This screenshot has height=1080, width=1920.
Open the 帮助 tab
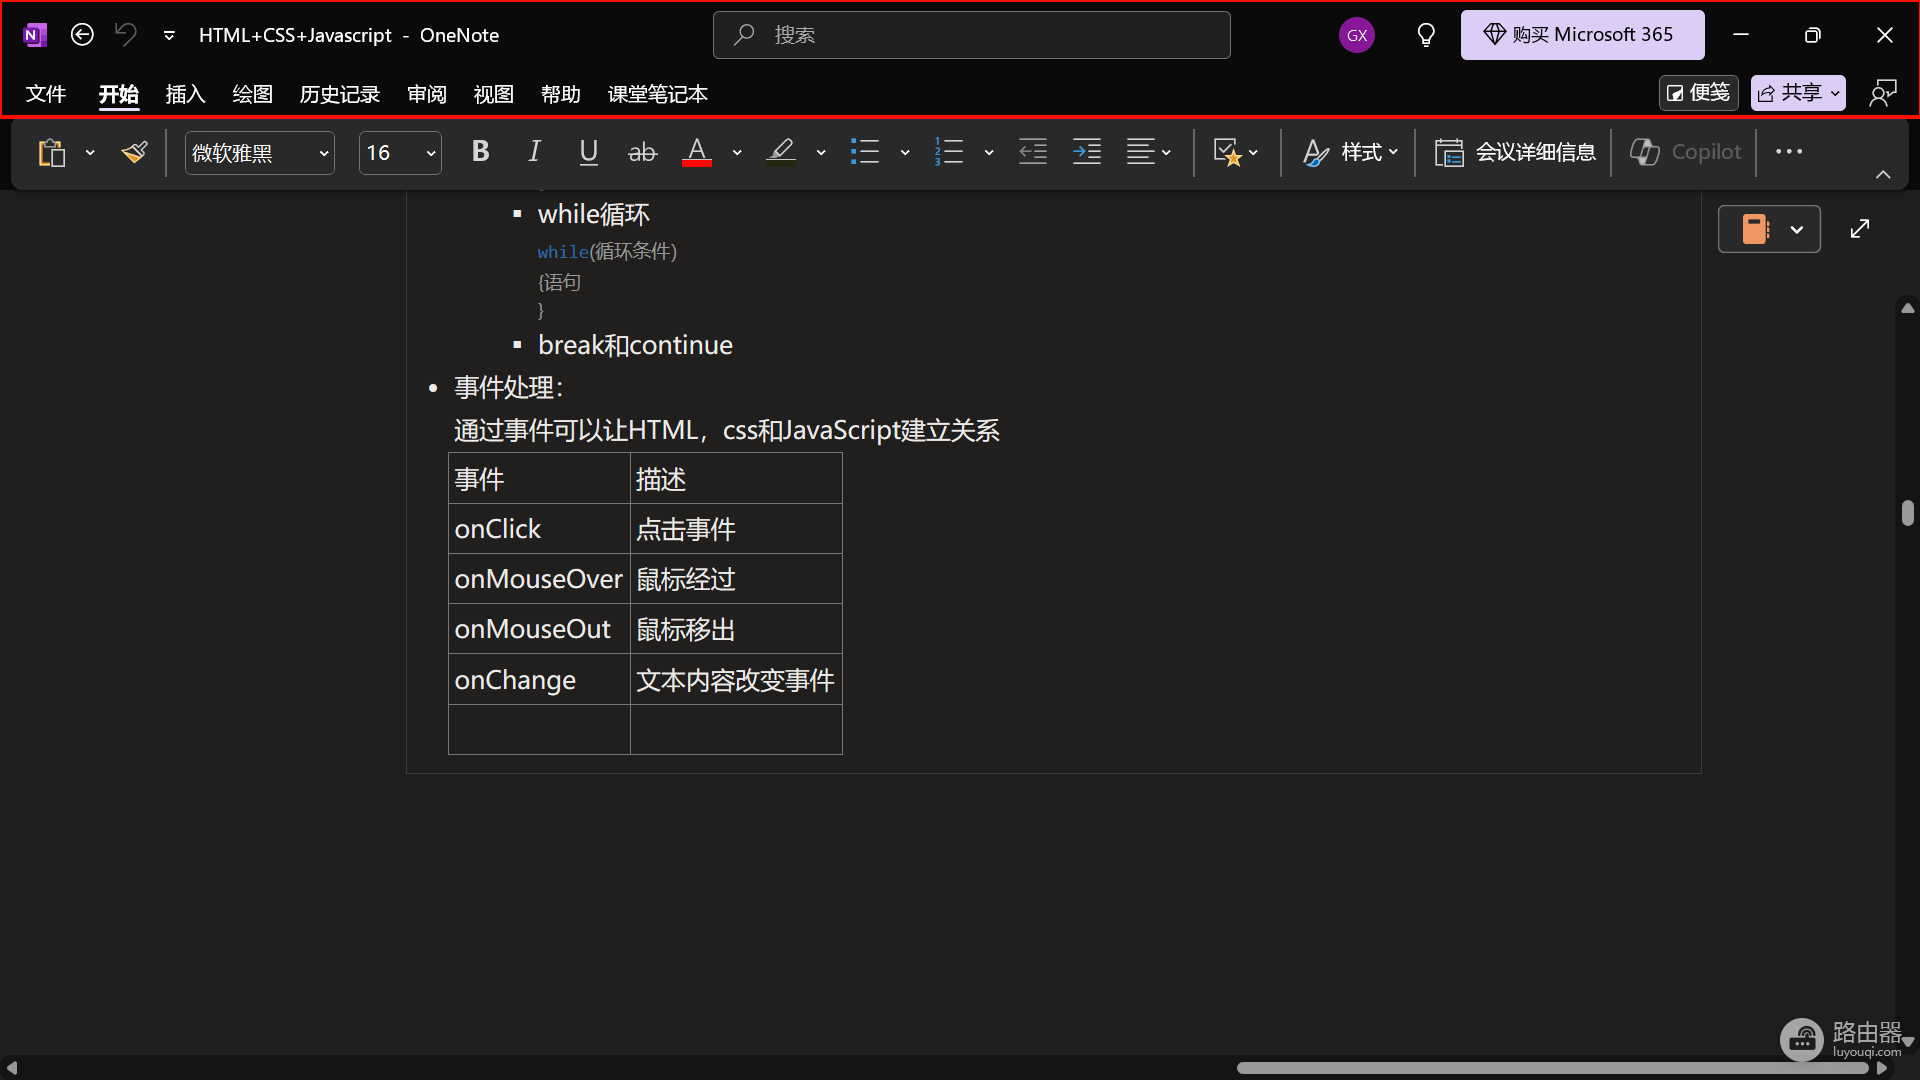560,94
